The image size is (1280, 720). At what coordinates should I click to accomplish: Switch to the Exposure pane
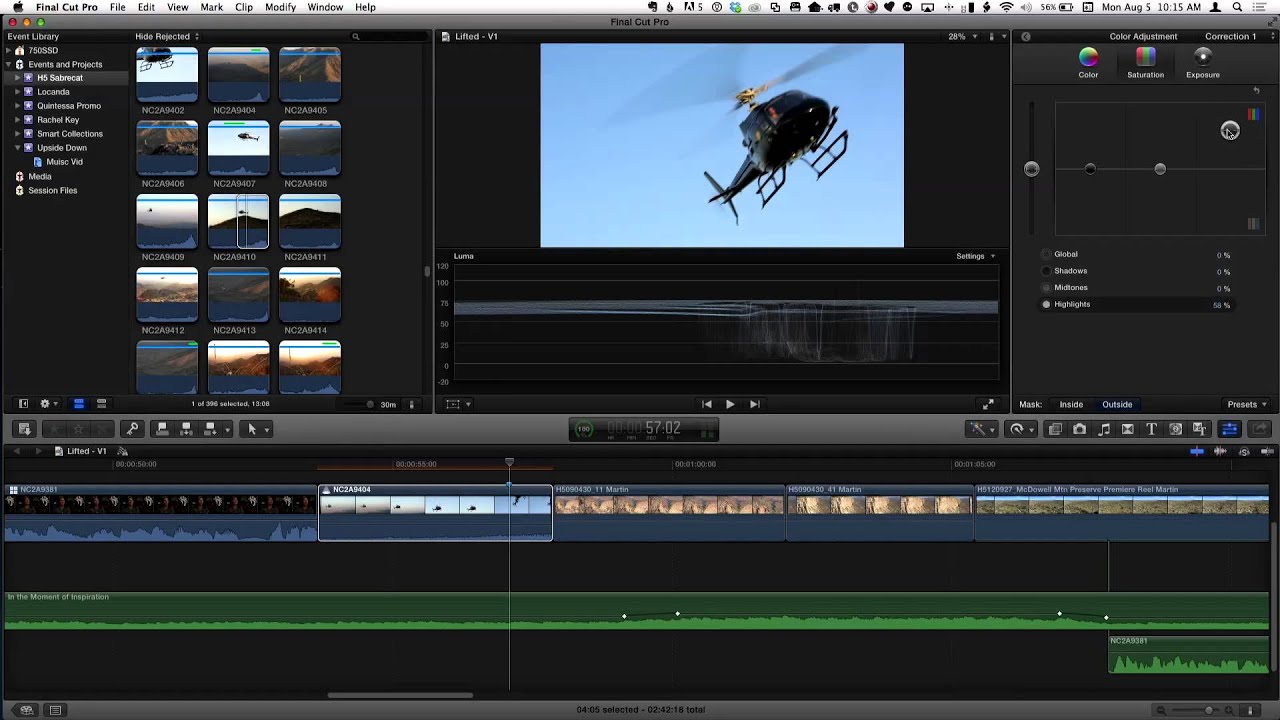coord(1203,64)
